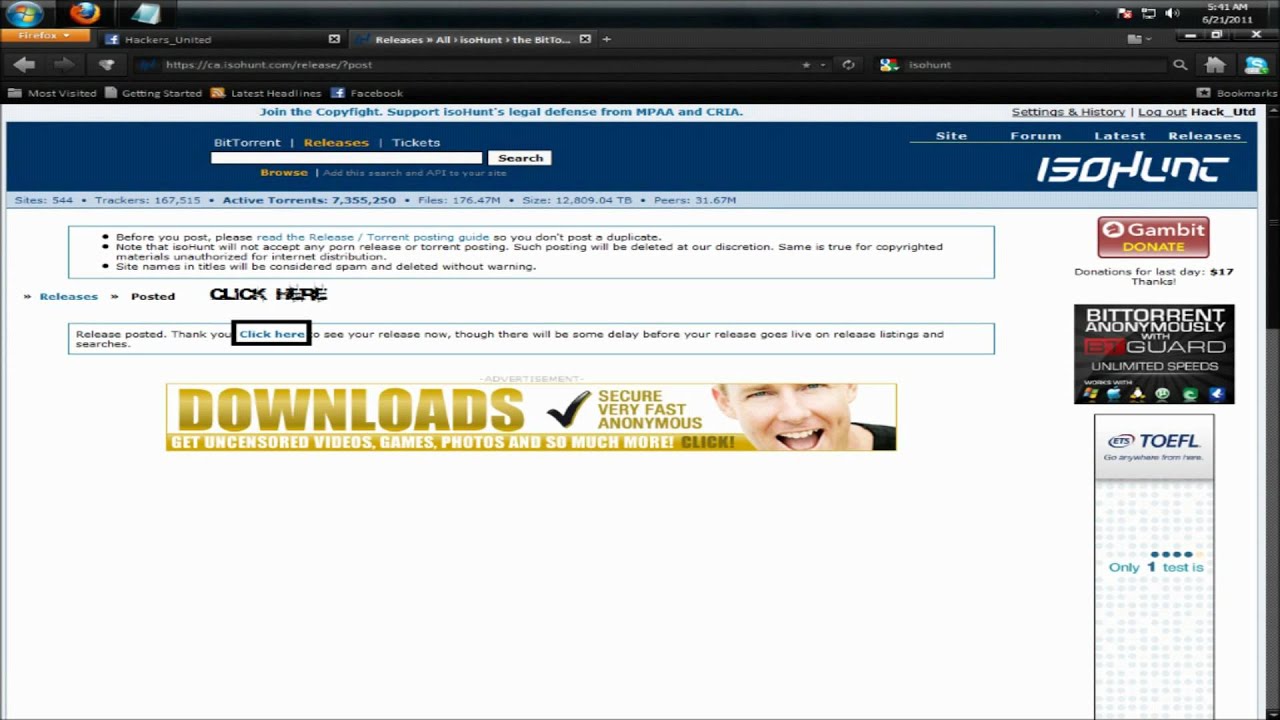The width and height of the screenshot is (1280, 720).
Task: Click the isoHunt logo
Action: (x=1133, y=170)
